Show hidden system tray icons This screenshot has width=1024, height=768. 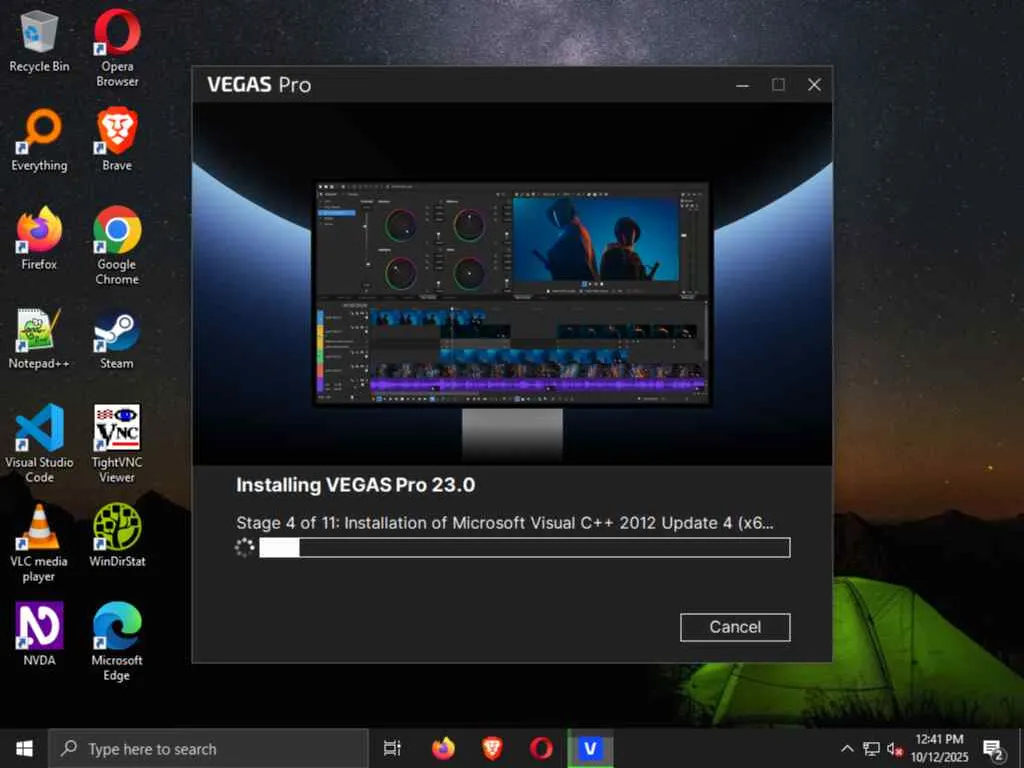tap(847, 748)
